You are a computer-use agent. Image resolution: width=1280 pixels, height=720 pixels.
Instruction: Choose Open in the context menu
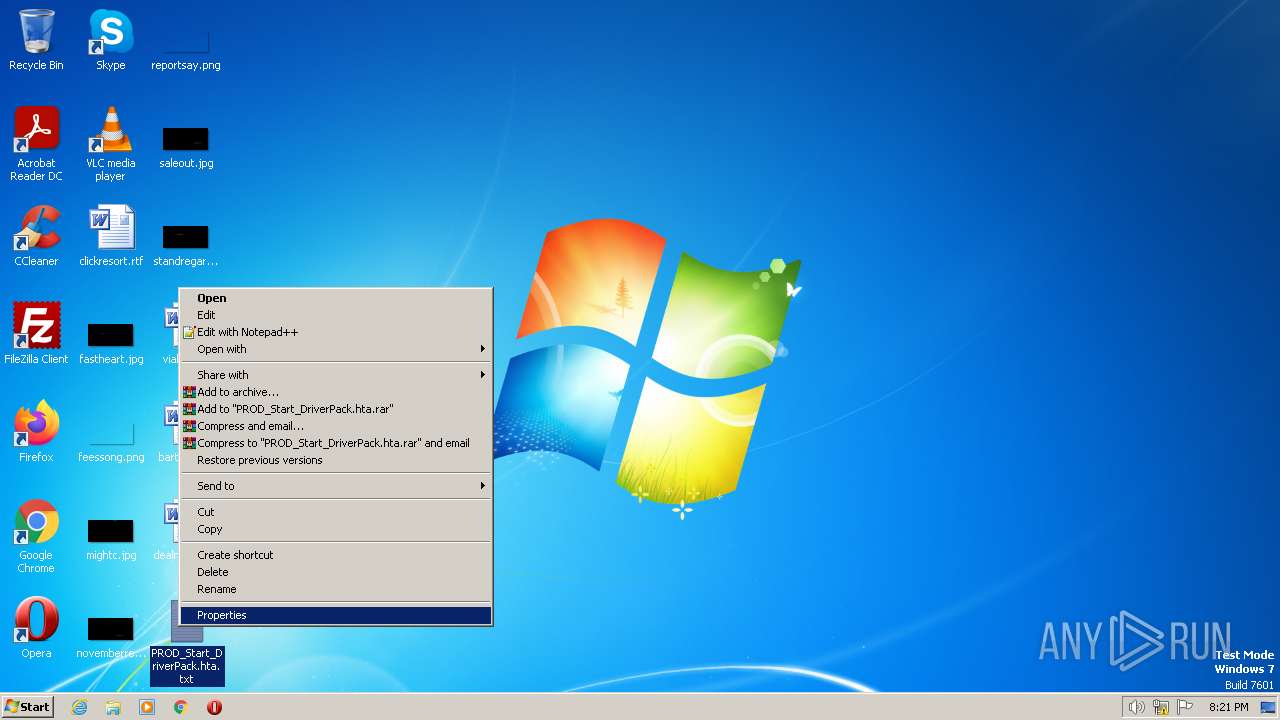pos(336,298)
